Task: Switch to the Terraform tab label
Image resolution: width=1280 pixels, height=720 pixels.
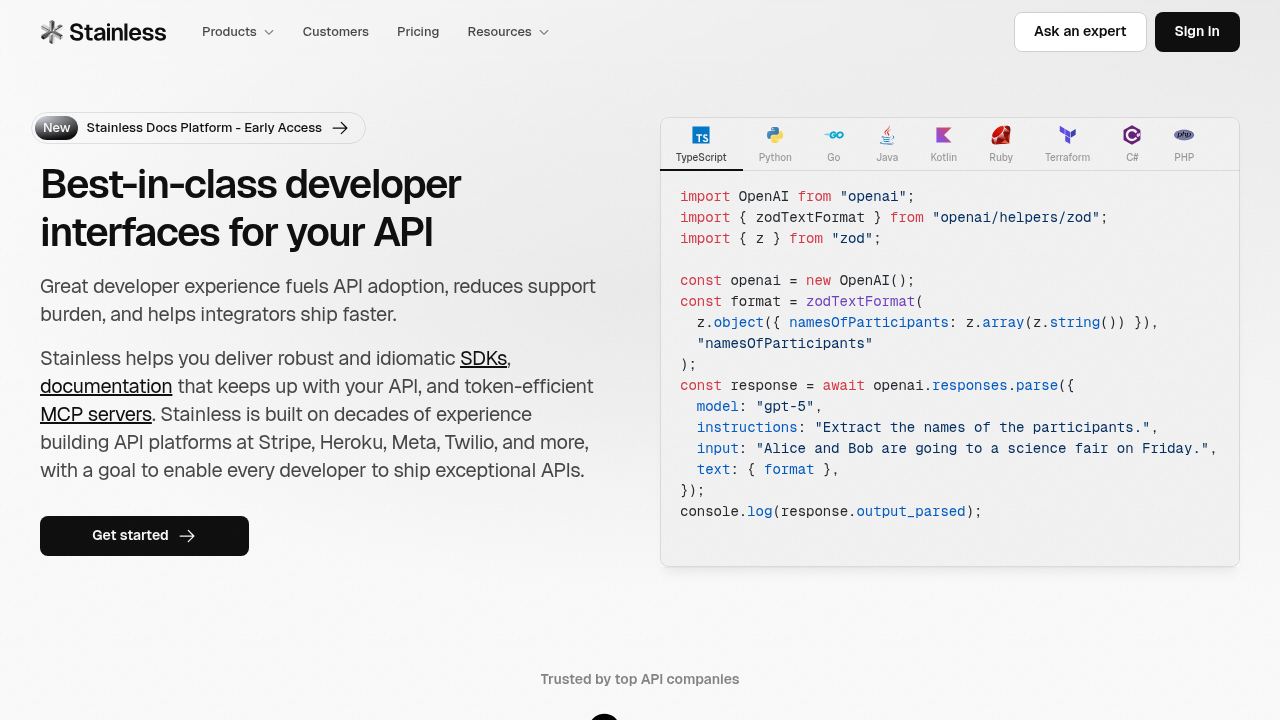Action: (1067, 158)
